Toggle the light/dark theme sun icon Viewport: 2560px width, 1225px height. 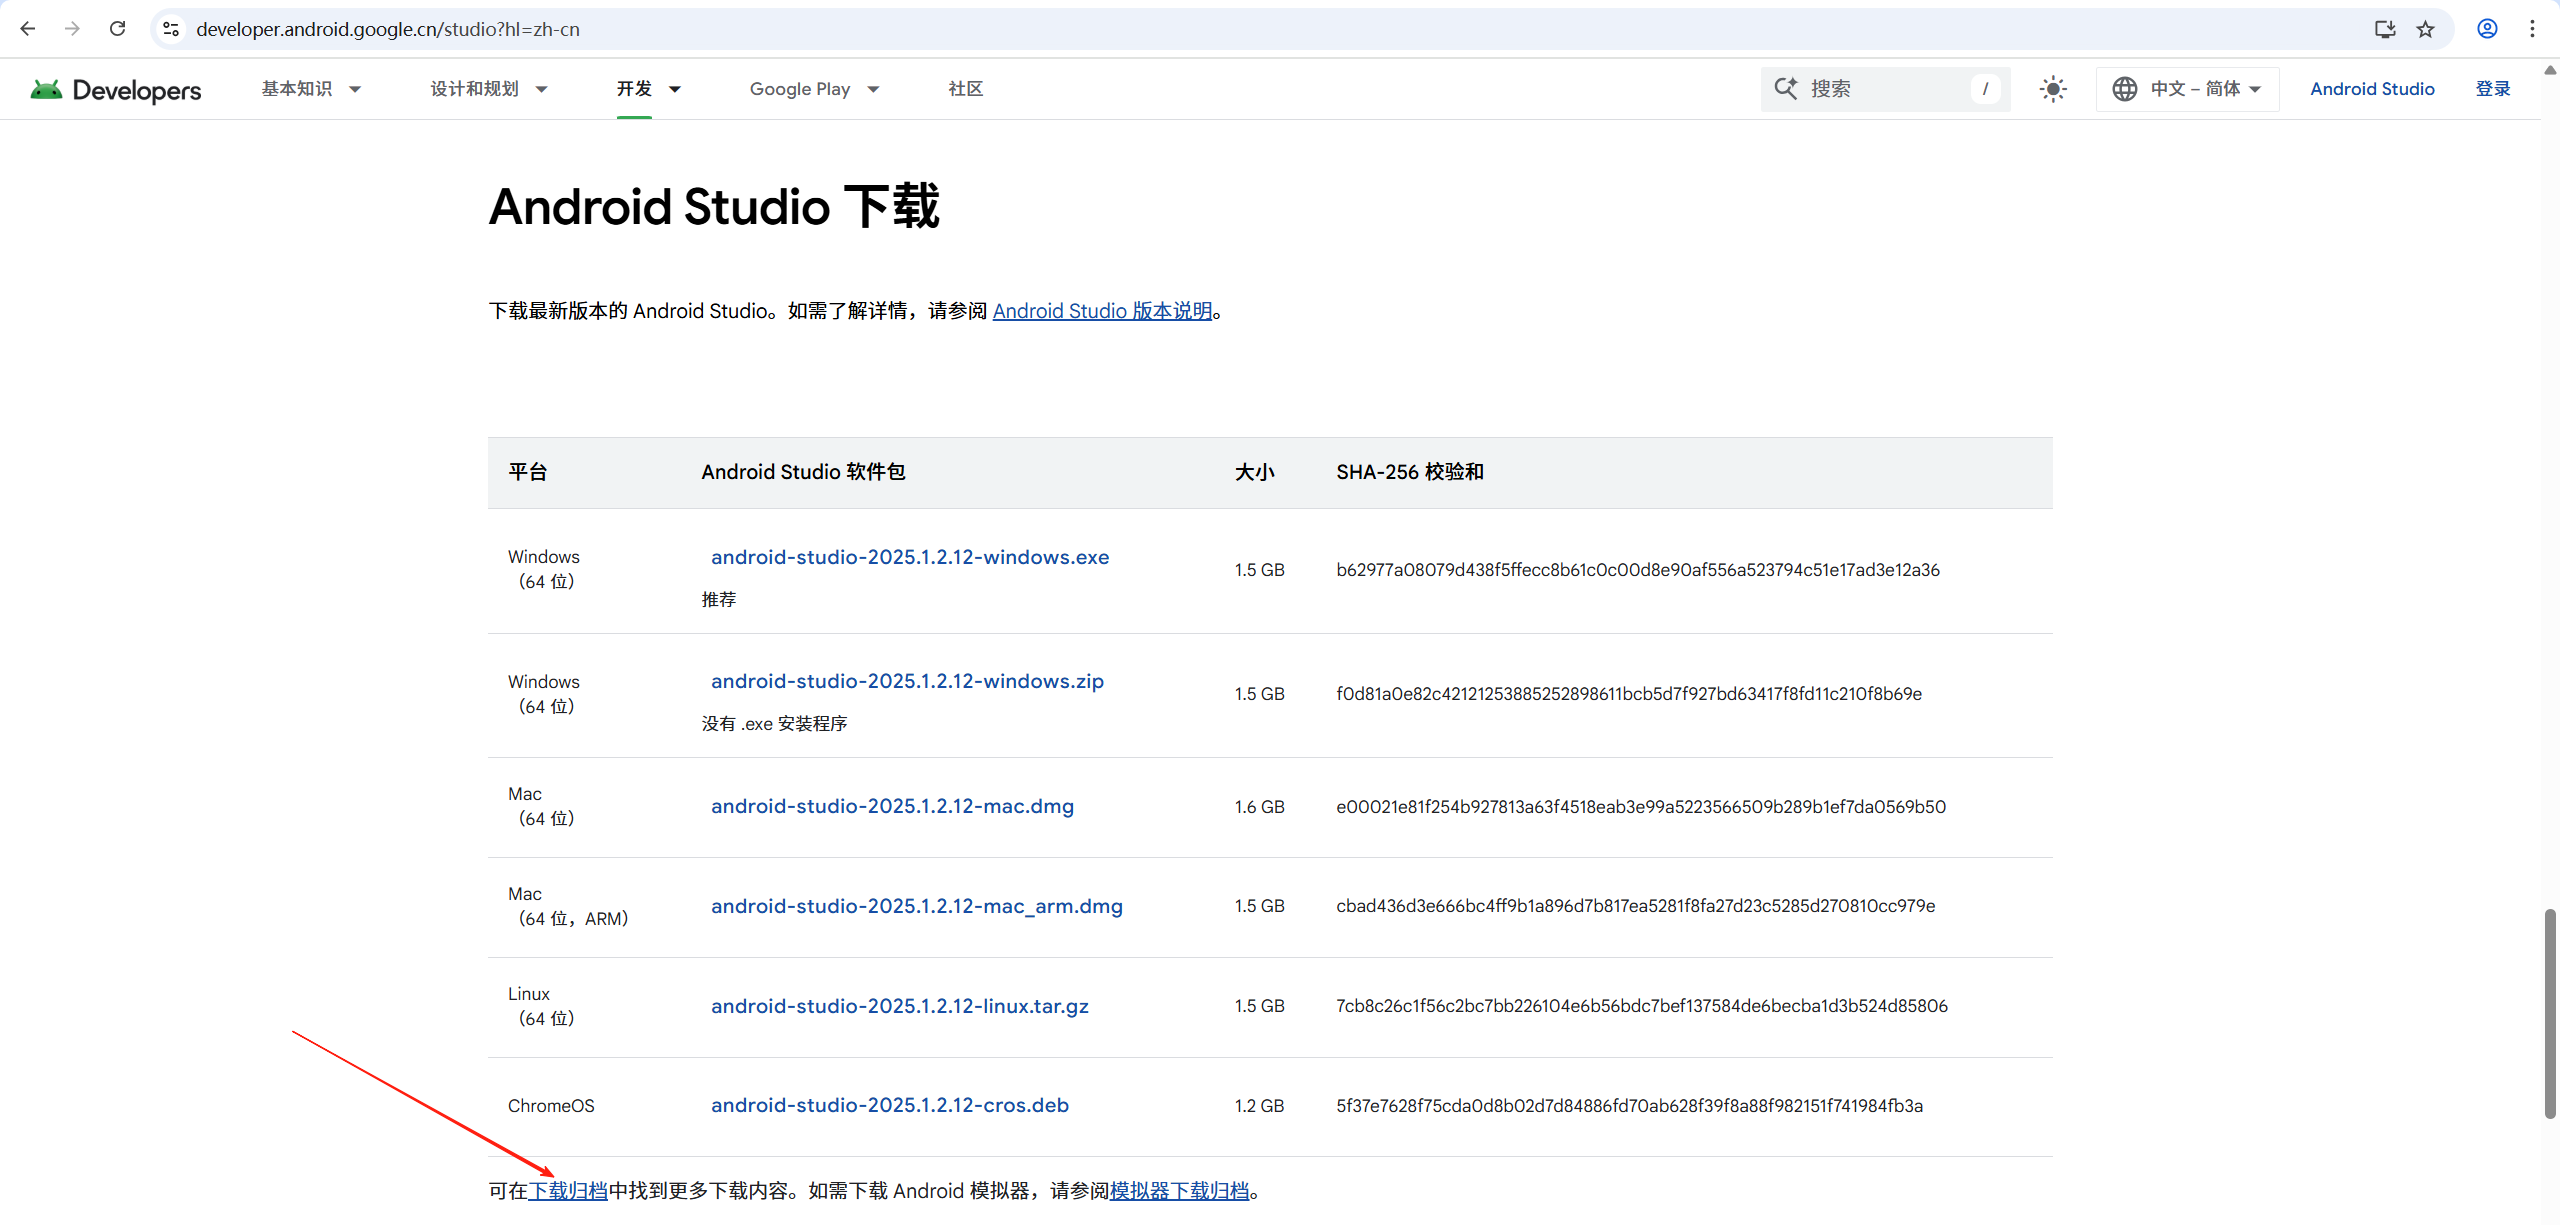(x=2053, y=89)
